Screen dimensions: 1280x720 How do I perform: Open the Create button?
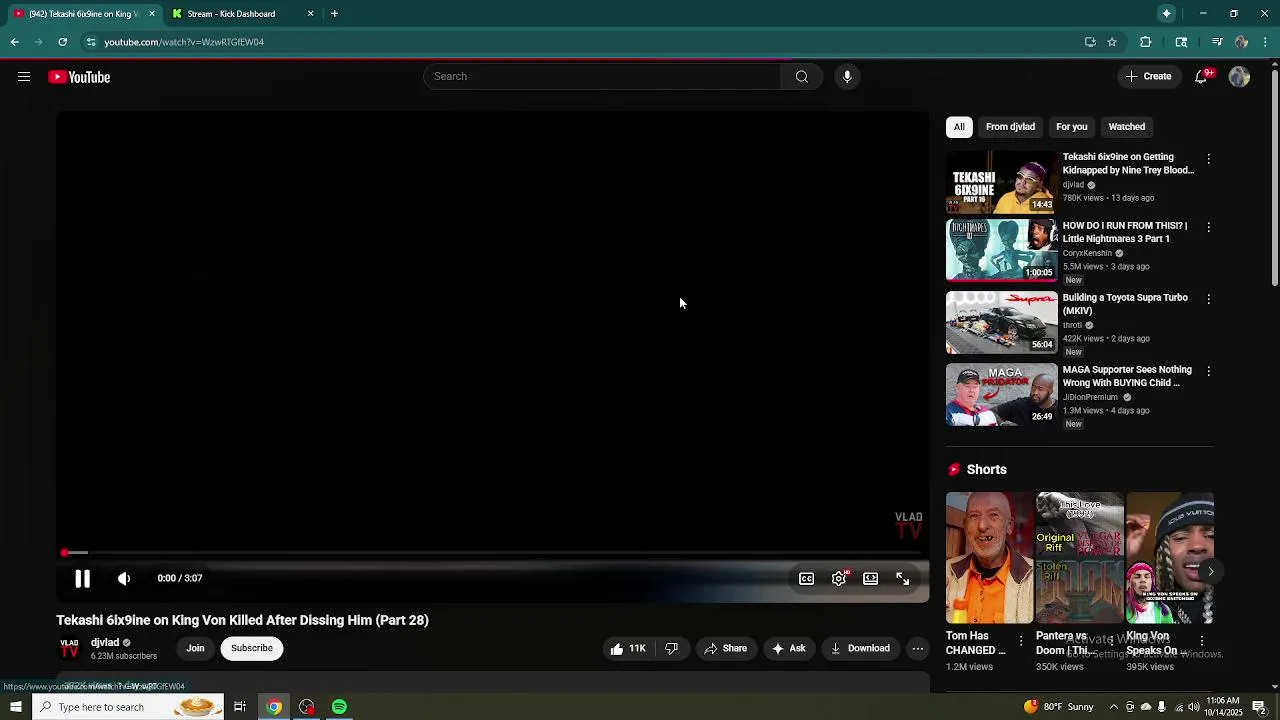click(x=1149, y=77)
